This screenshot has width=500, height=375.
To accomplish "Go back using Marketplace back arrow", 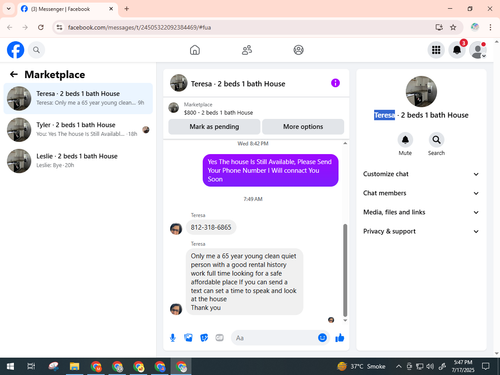I will tap(14, 74).
